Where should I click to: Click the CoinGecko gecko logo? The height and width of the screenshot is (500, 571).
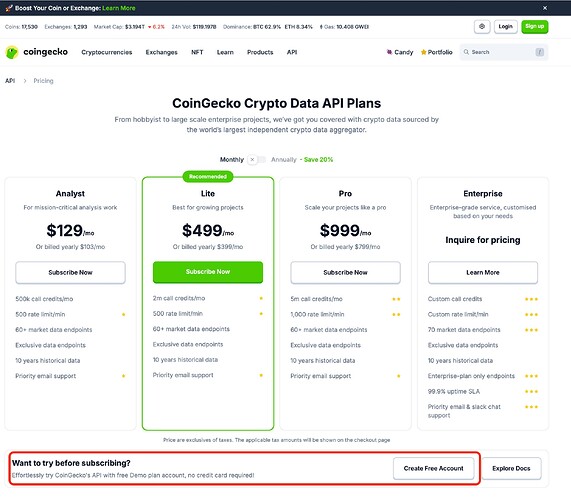[x=12, y=52]
